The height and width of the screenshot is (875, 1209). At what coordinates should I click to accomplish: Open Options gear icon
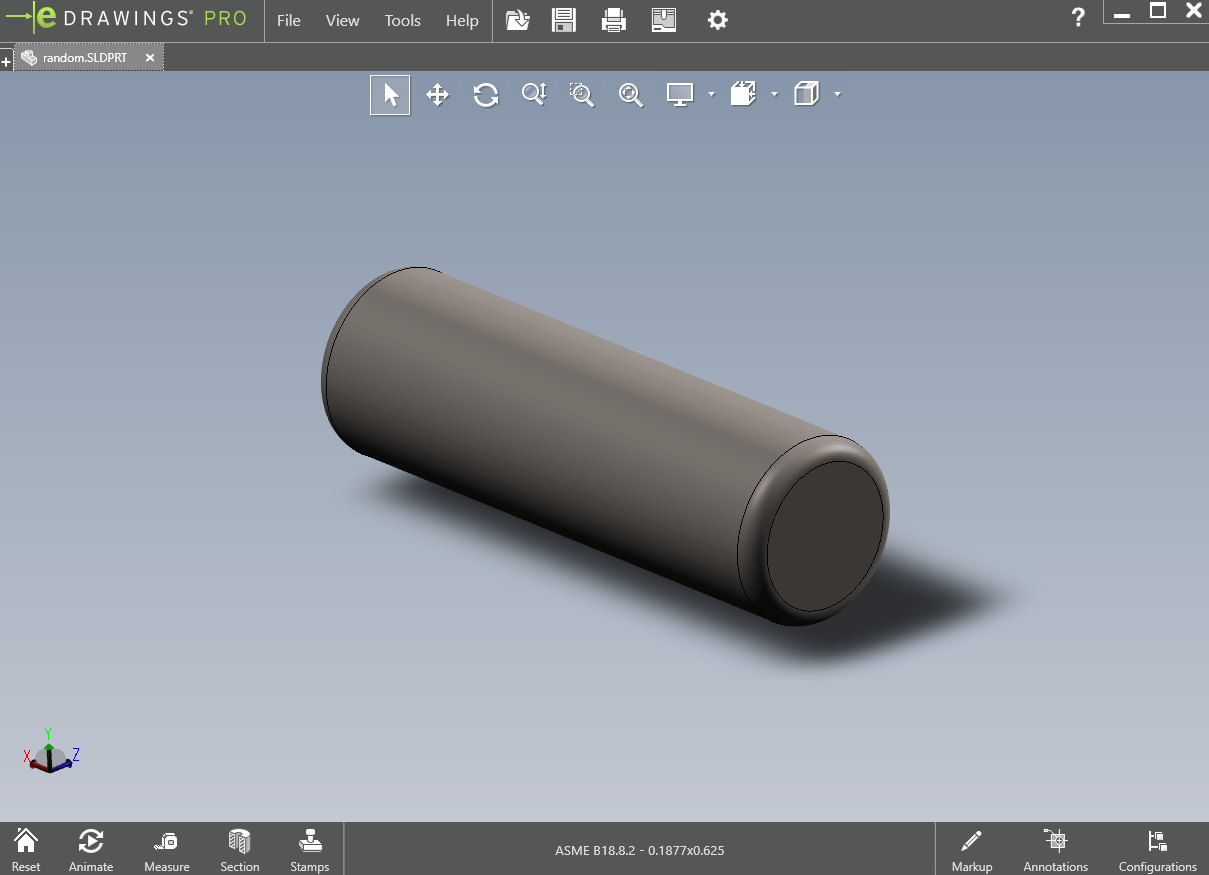717,20
